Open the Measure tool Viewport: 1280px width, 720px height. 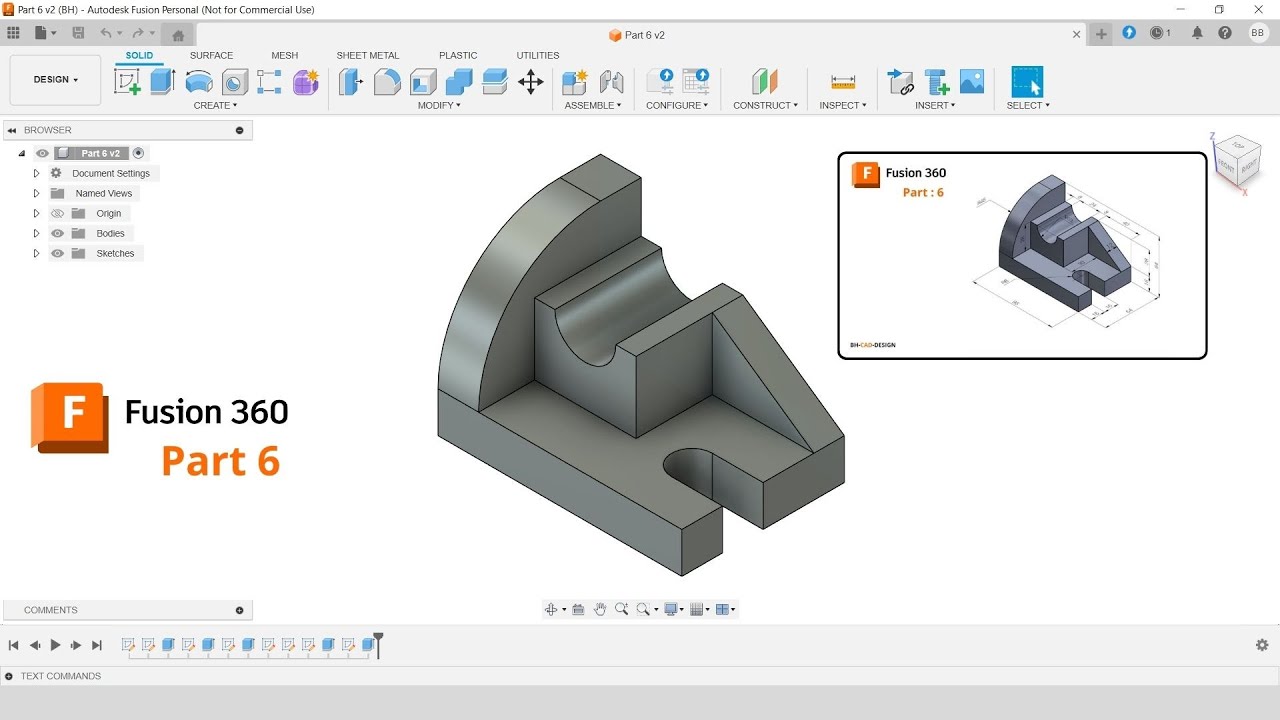point(843,82)
